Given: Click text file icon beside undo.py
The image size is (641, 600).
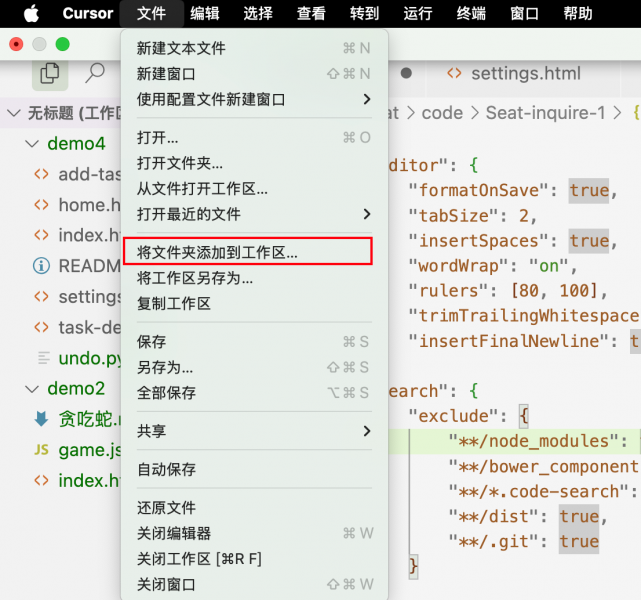Looking at the screenshot, I should [43, 358].
